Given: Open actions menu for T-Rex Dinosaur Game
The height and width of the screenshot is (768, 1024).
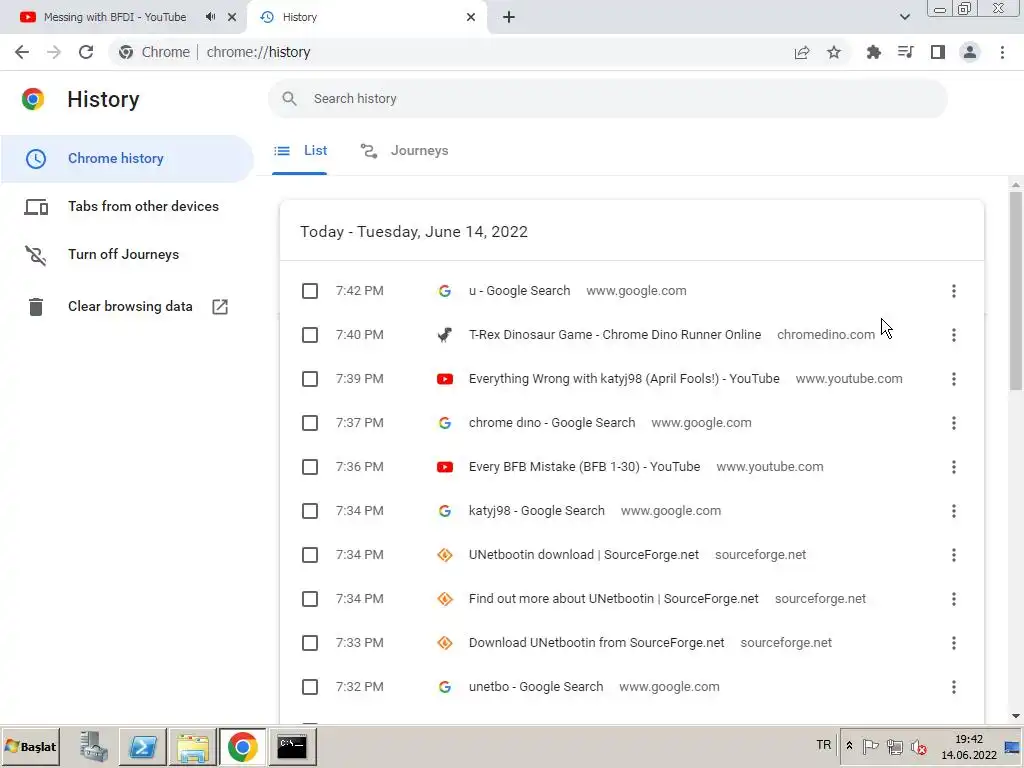Looking at the screenshot, I should (x=953, y=335).
